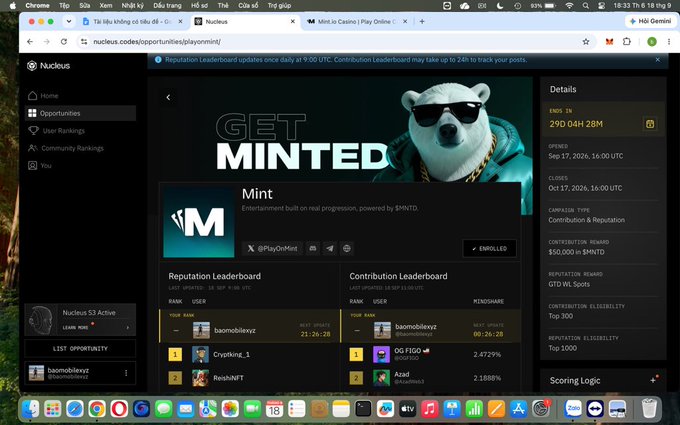This screenshot has width=680, height=425.
Task: Open the Apple TV app from the Dock
Action: pos(407,409)
